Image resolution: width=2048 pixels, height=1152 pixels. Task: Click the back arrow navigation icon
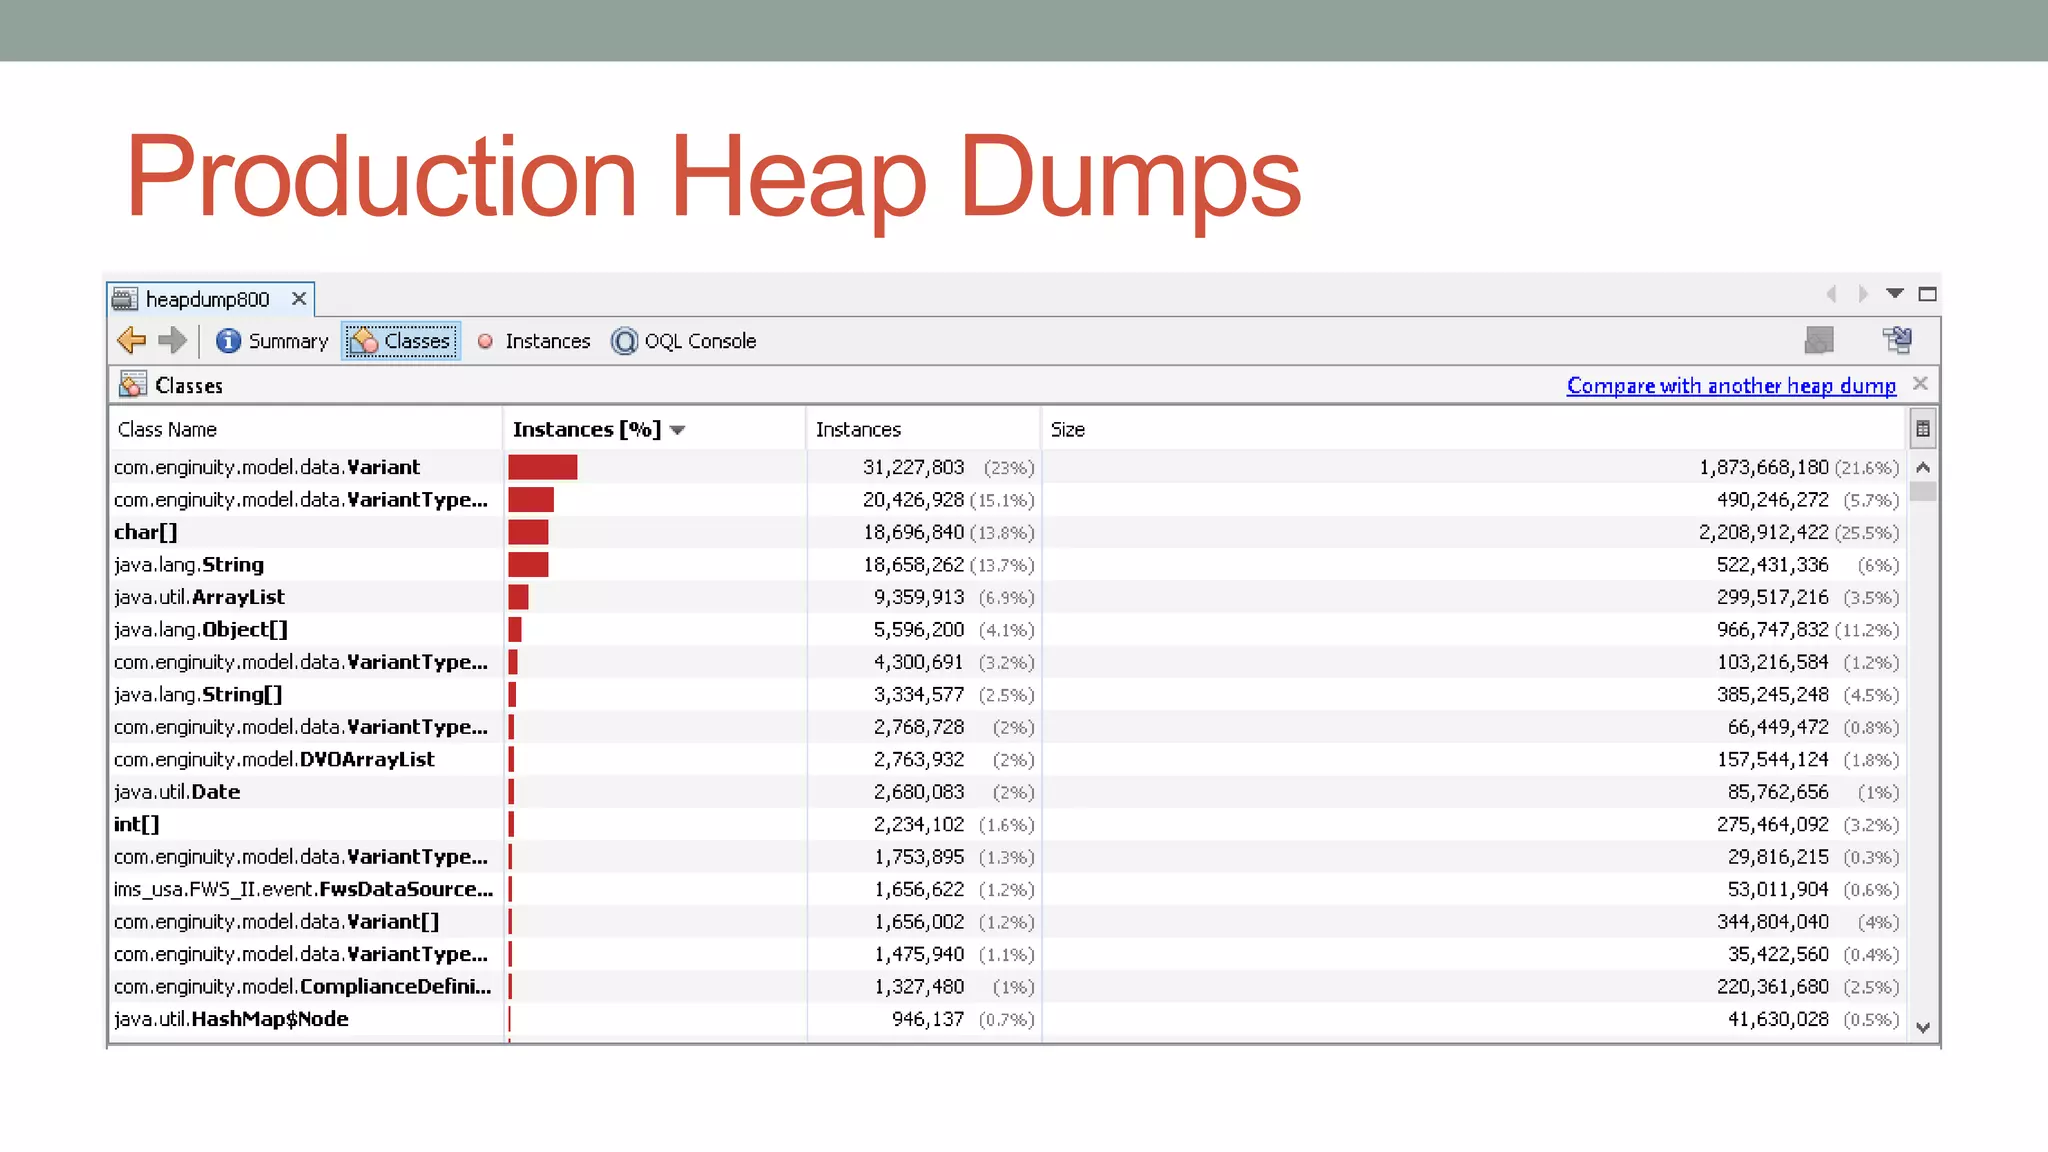[131, 341]
